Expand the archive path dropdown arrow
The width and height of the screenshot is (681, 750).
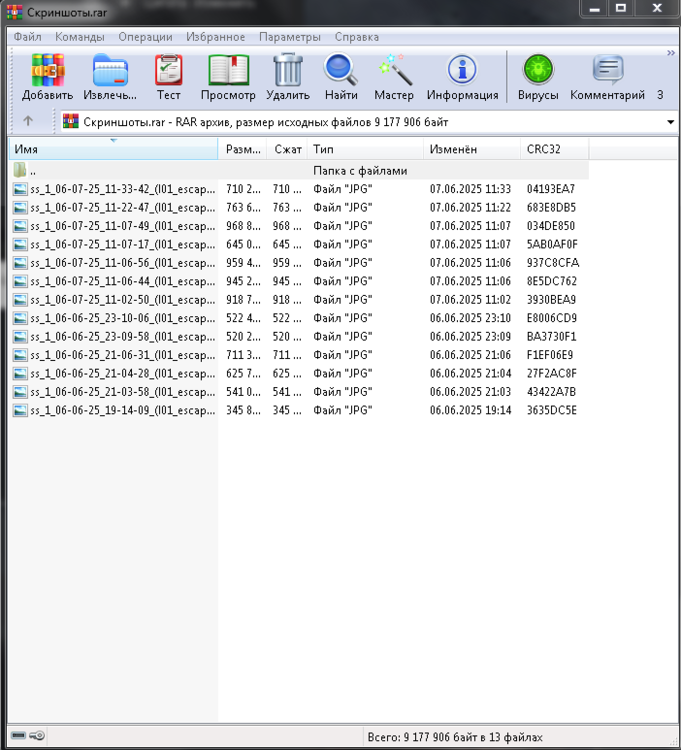[670, 122]
